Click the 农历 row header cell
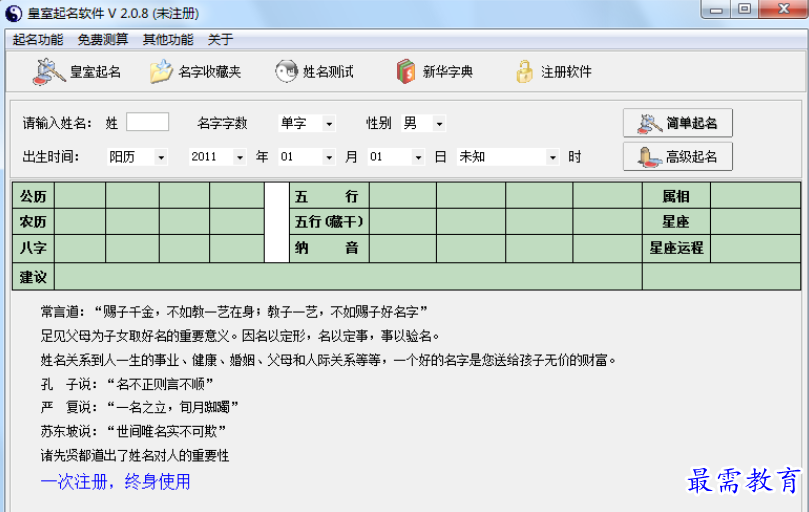This screenshot has height=512, width=809. coord(33,222)
